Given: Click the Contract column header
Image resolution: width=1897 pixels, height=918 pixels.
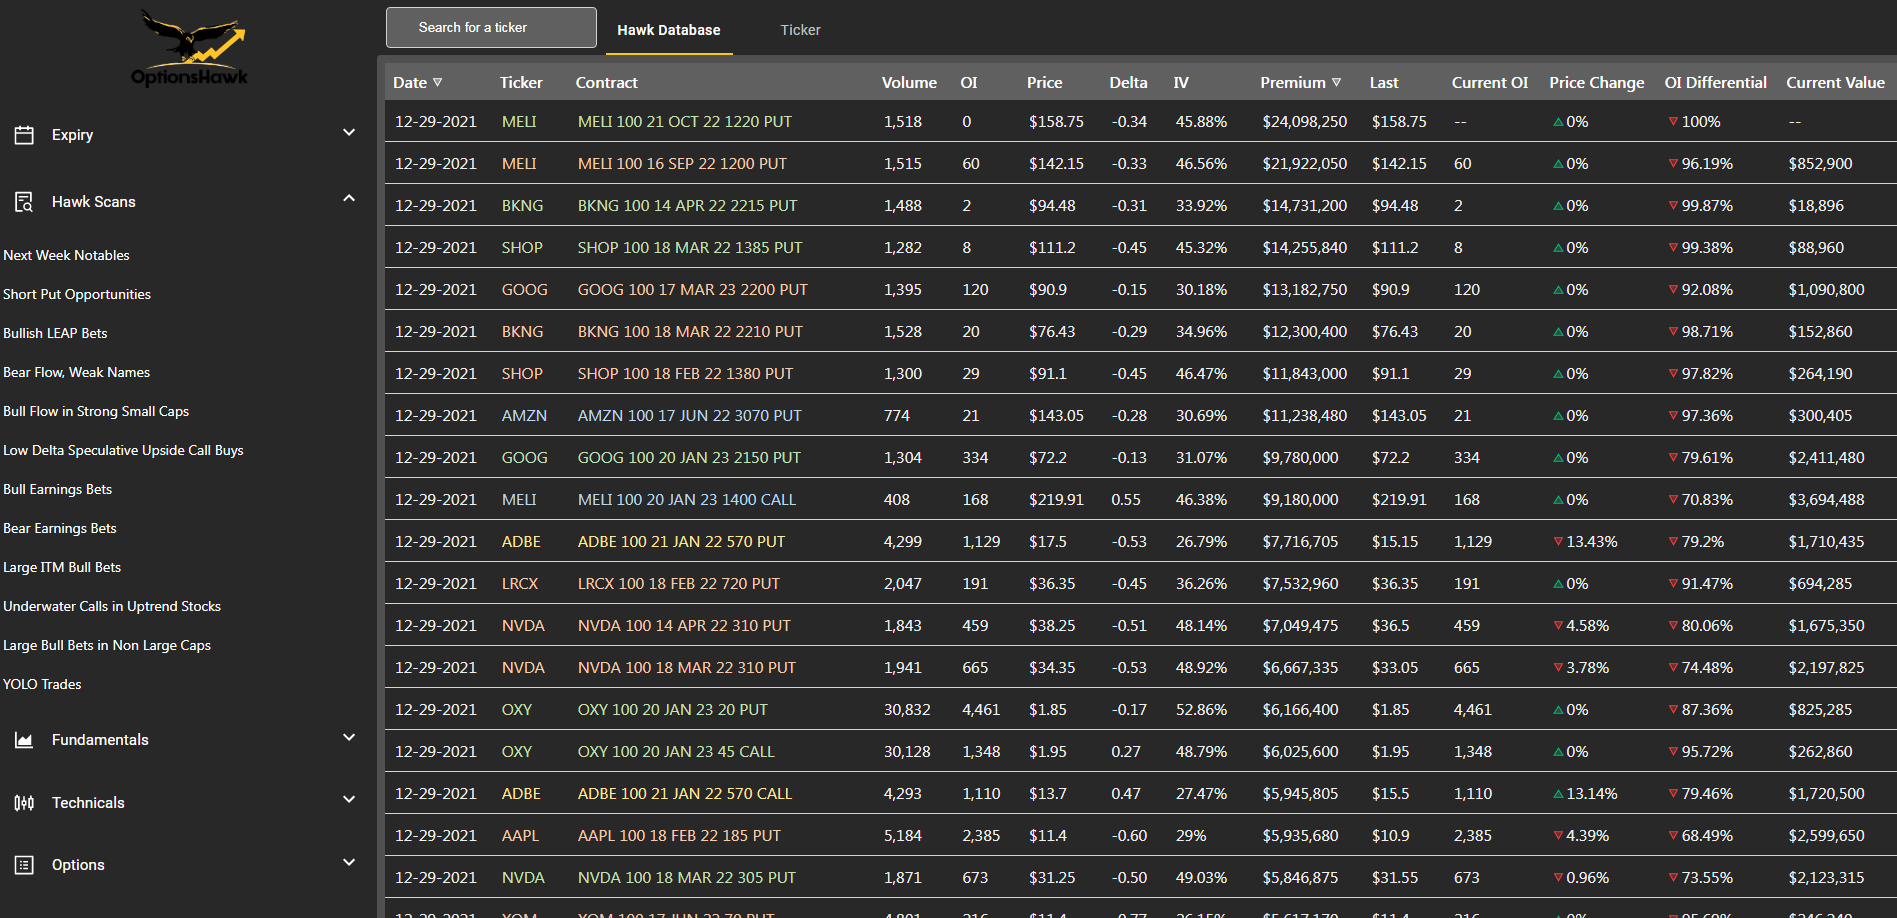Looking at the screenshot, I should coord(606,83).
